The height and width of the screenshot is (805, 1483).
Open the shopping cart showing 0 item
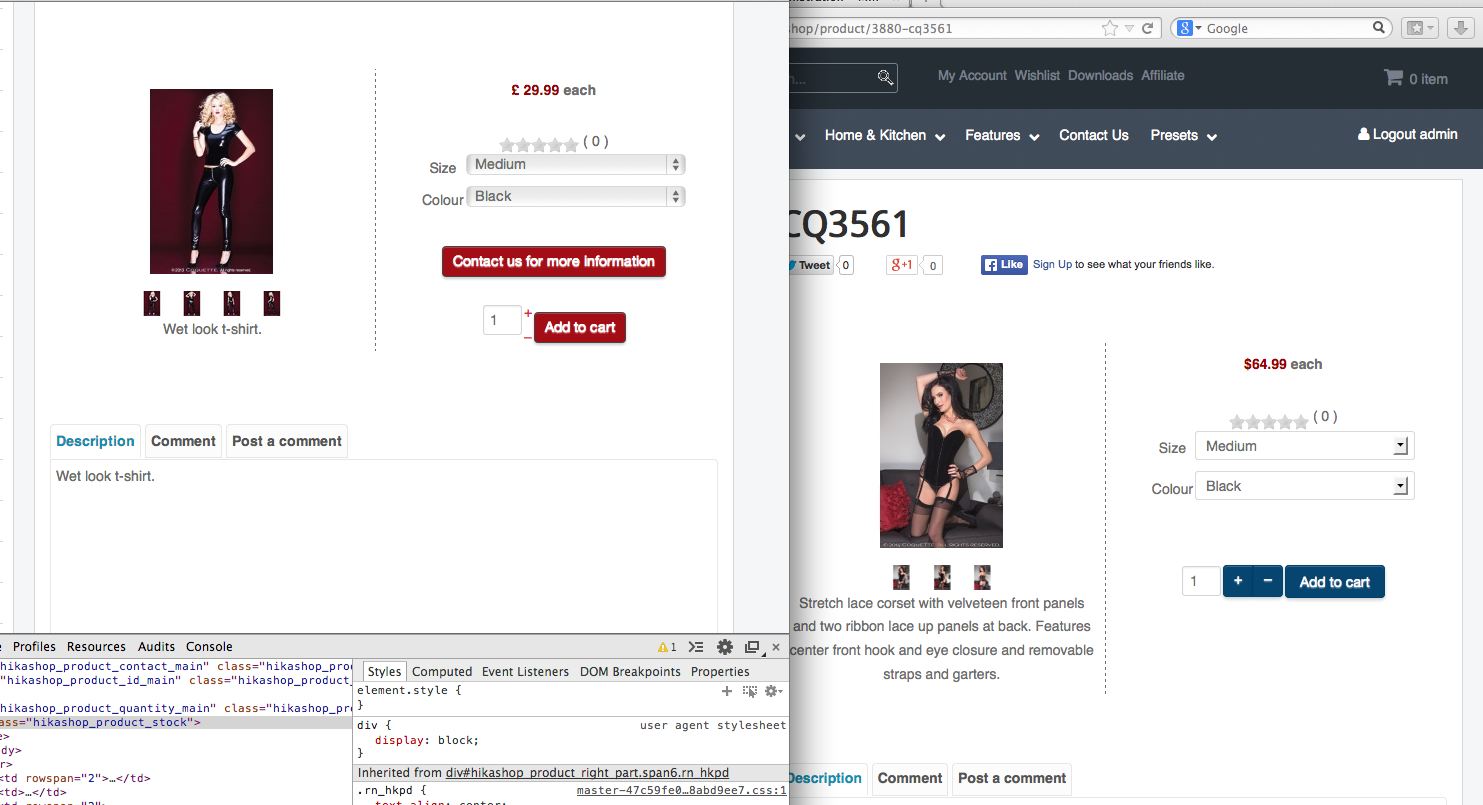point(1415,78)
